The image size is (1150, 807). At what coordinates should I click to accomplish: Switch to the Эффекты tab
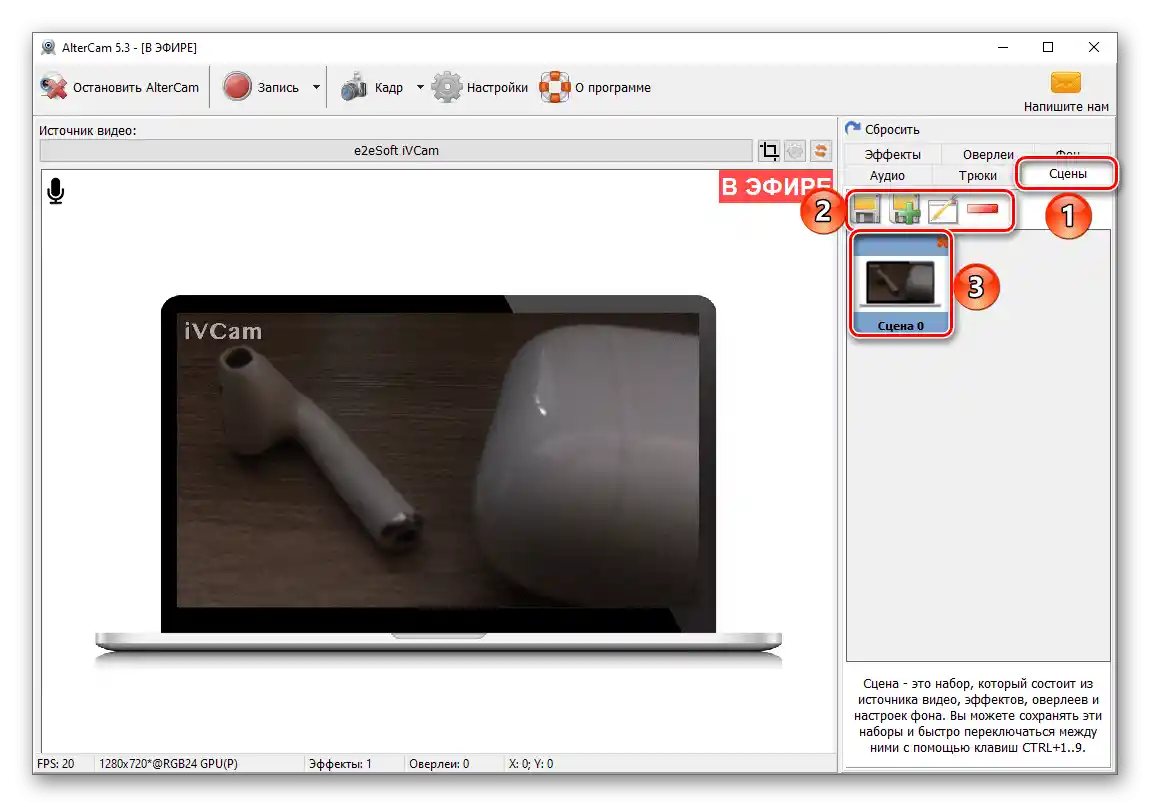[x=892, y=154]
